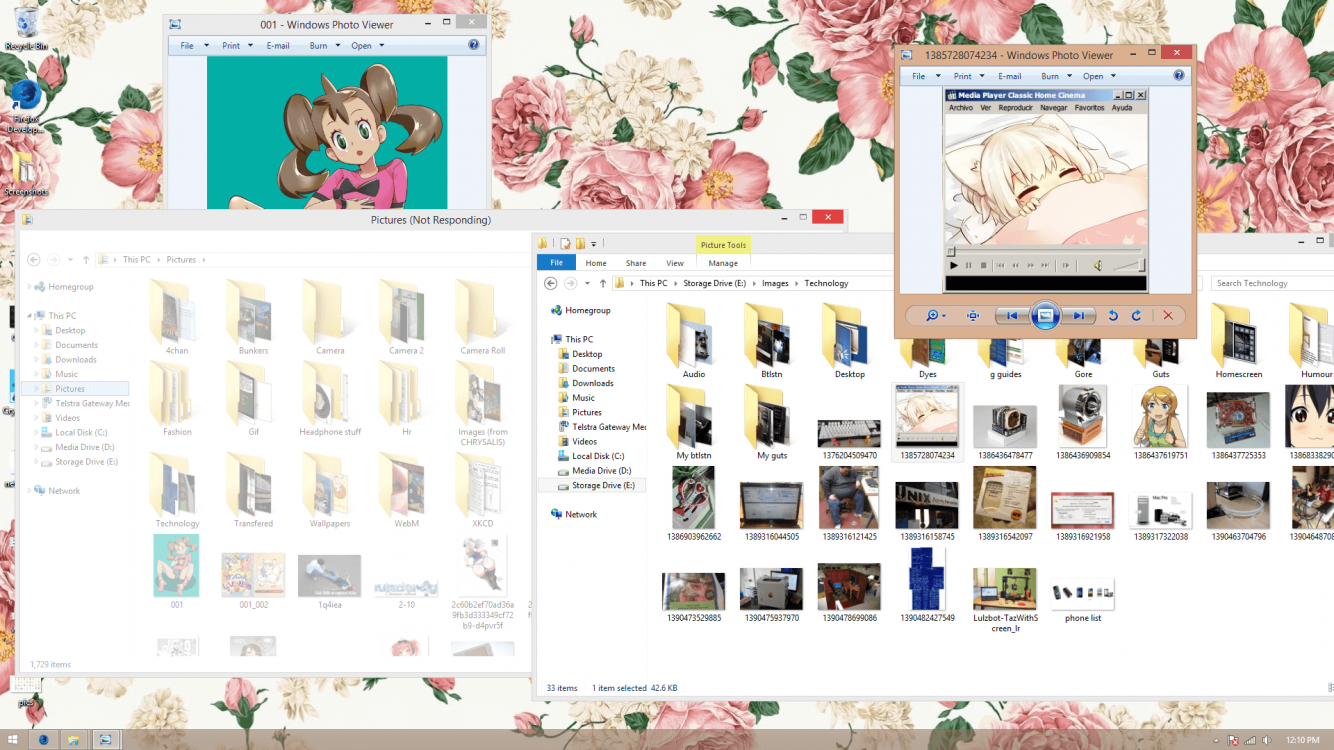Select thumbnail 1385728074234 in Technology window
This screenshot has width=1334, height=750.
pos(926,422)
